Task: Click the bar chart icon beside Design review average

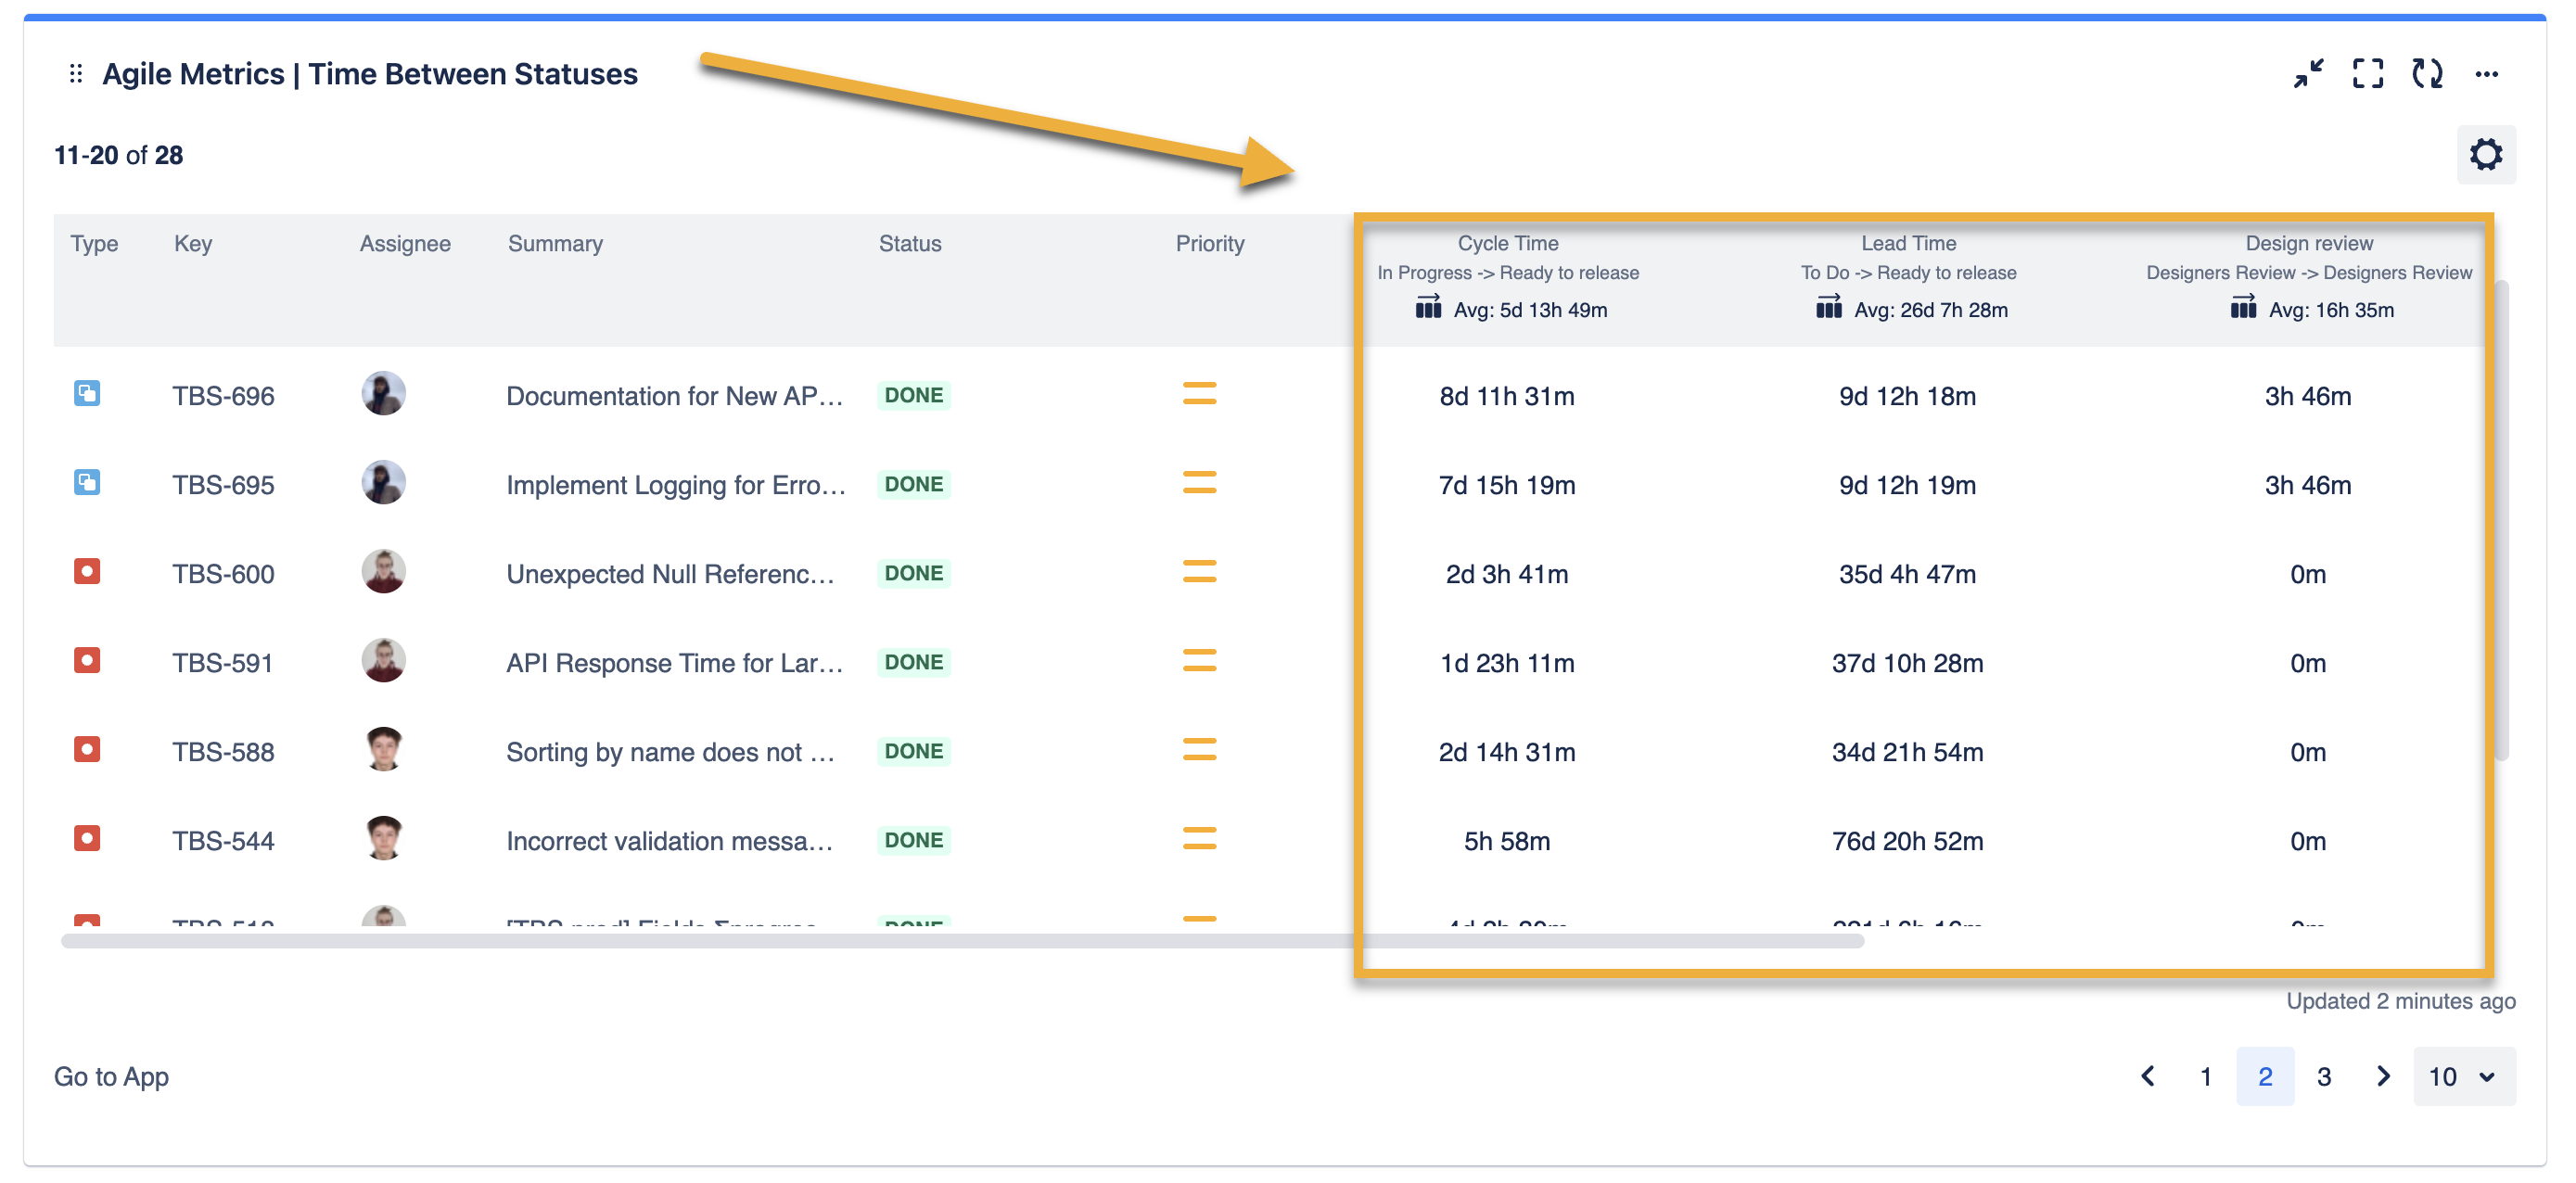Action: click(2245, 309)
